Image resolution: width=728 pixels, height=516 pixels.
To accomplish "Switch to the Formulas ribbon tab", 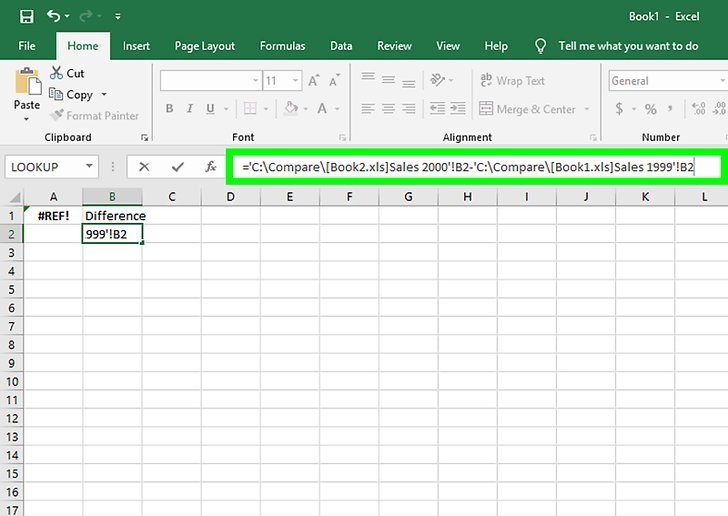I will pyautogui.click(x=282, y=46).
